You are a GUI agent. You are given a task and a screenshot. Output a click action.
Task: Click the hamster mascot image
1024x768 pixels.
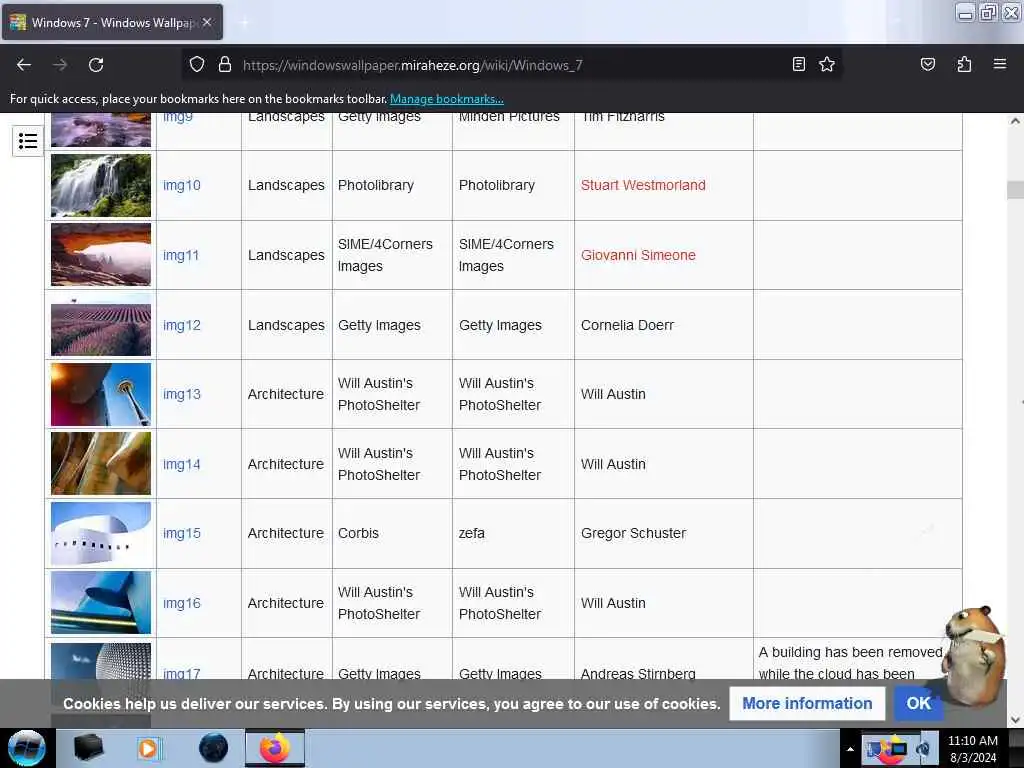pyautogui.click(x=973, y=655)
